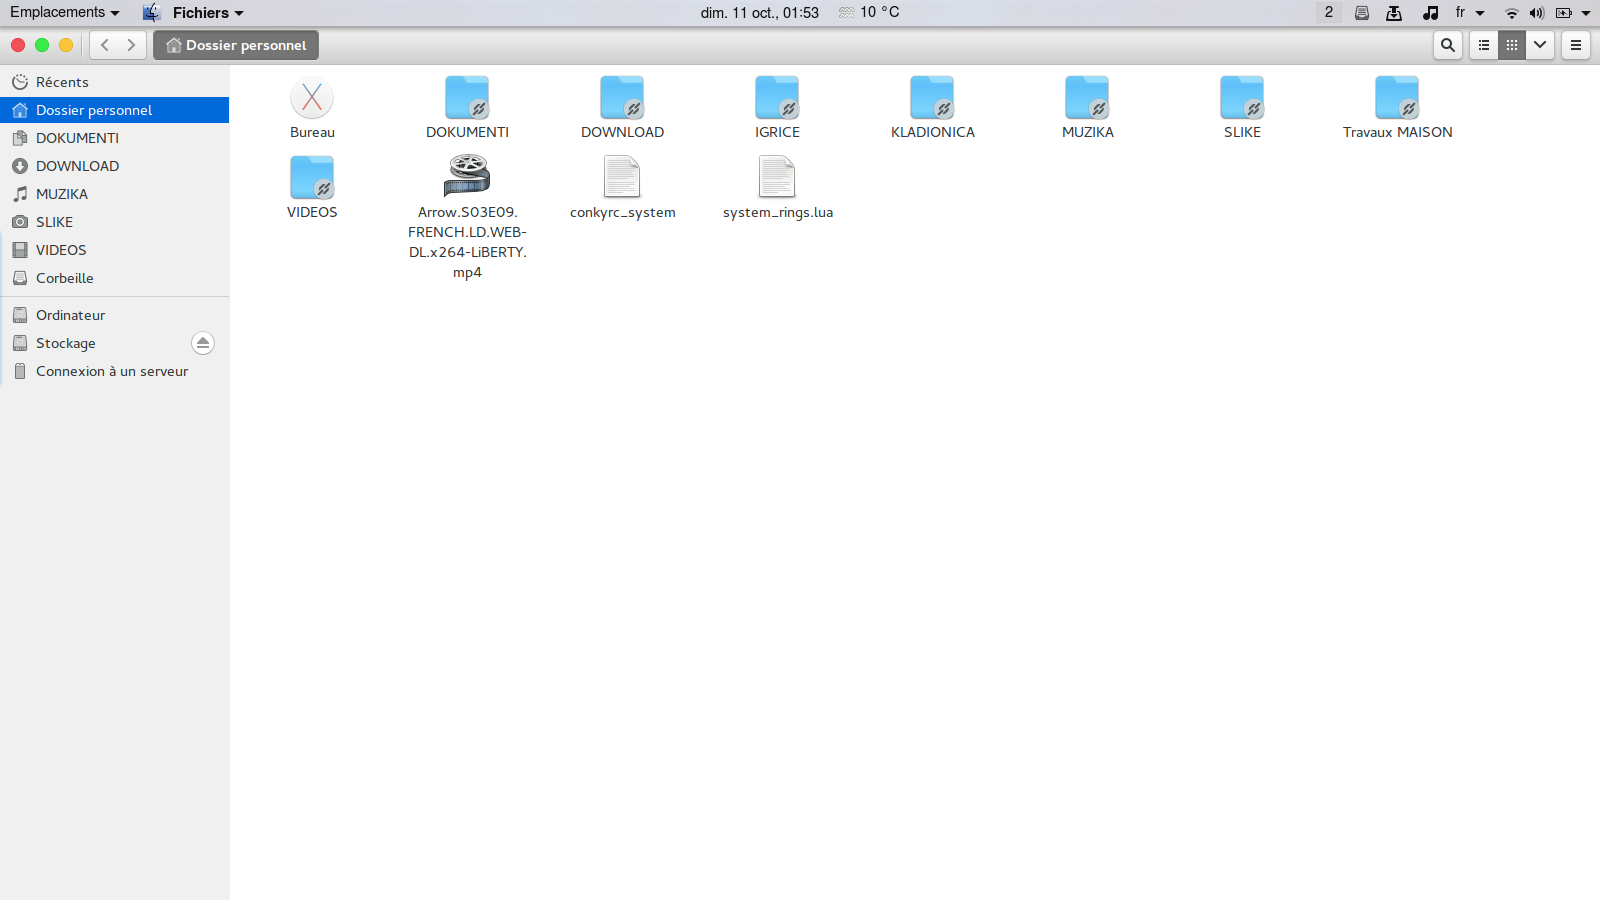Open the 10 °C weather indicator

pos(869,12)
